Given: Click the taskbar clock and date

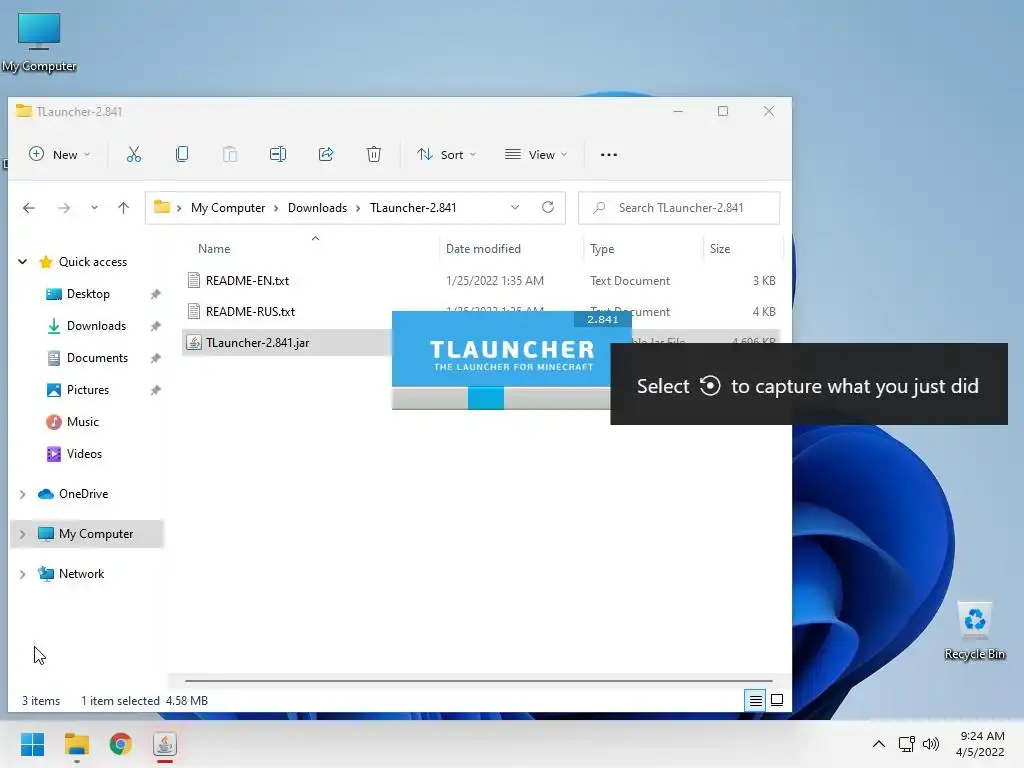Looking at the screenshot, I should pyautogui.click(x=980, y=744).
